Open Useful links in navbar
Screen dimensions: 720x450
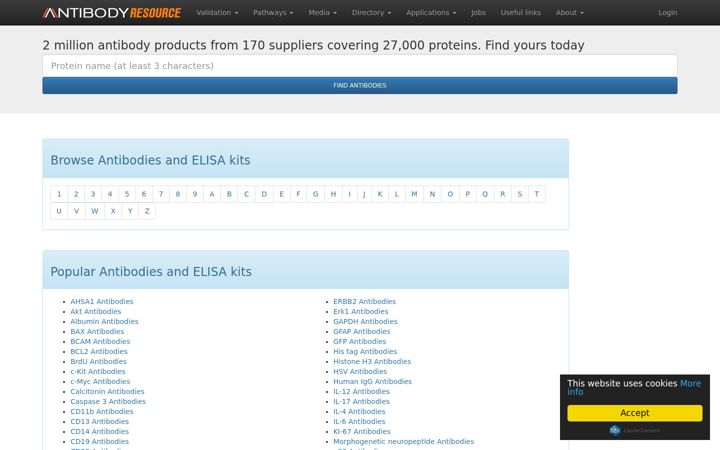coord(521,13)
